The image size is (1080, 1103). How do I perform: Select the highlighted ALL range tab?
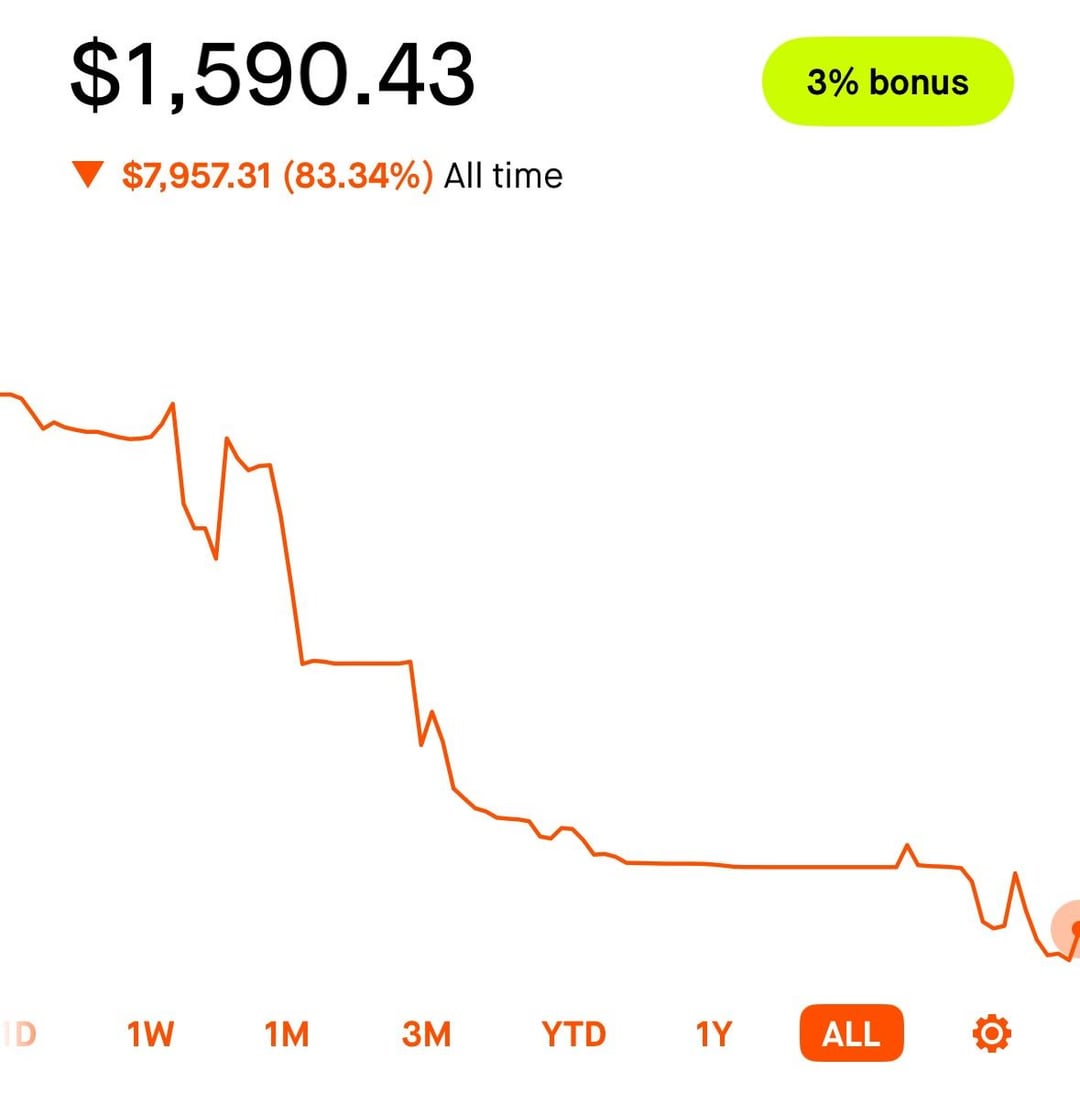[x=850, y=1034]
